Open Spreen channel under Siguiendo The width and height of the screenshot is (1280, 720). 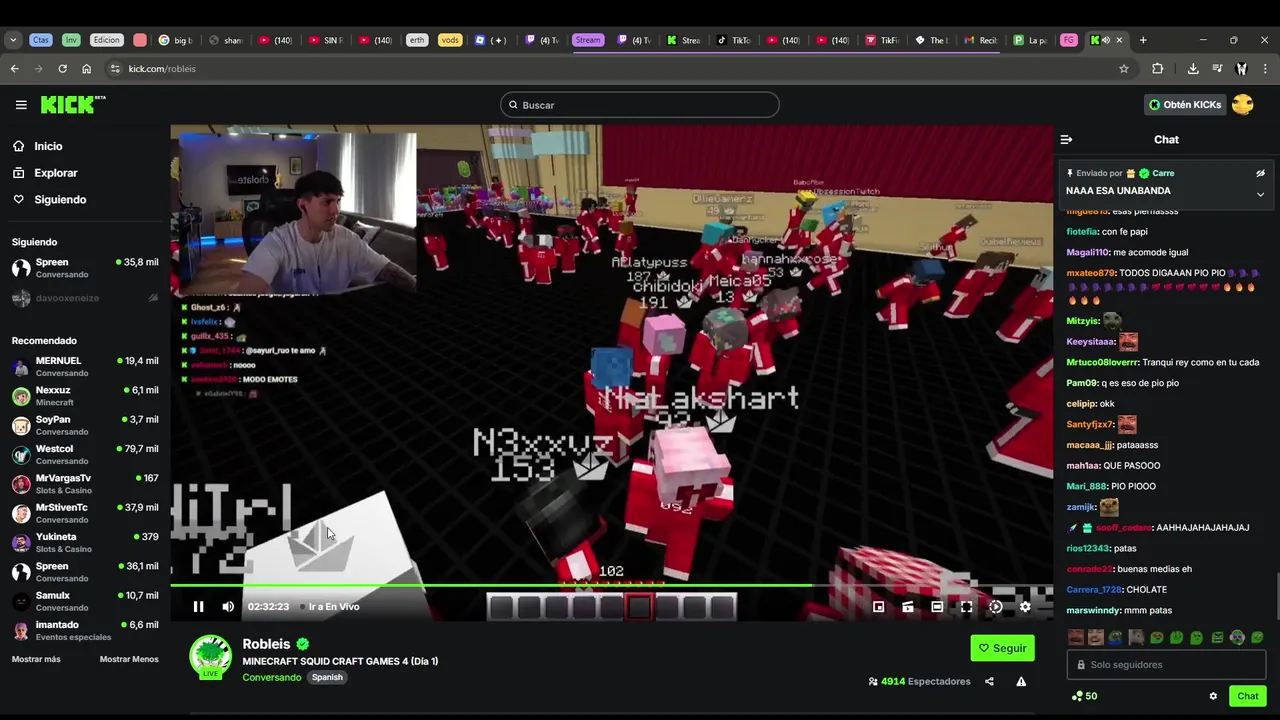click(85, 268)
